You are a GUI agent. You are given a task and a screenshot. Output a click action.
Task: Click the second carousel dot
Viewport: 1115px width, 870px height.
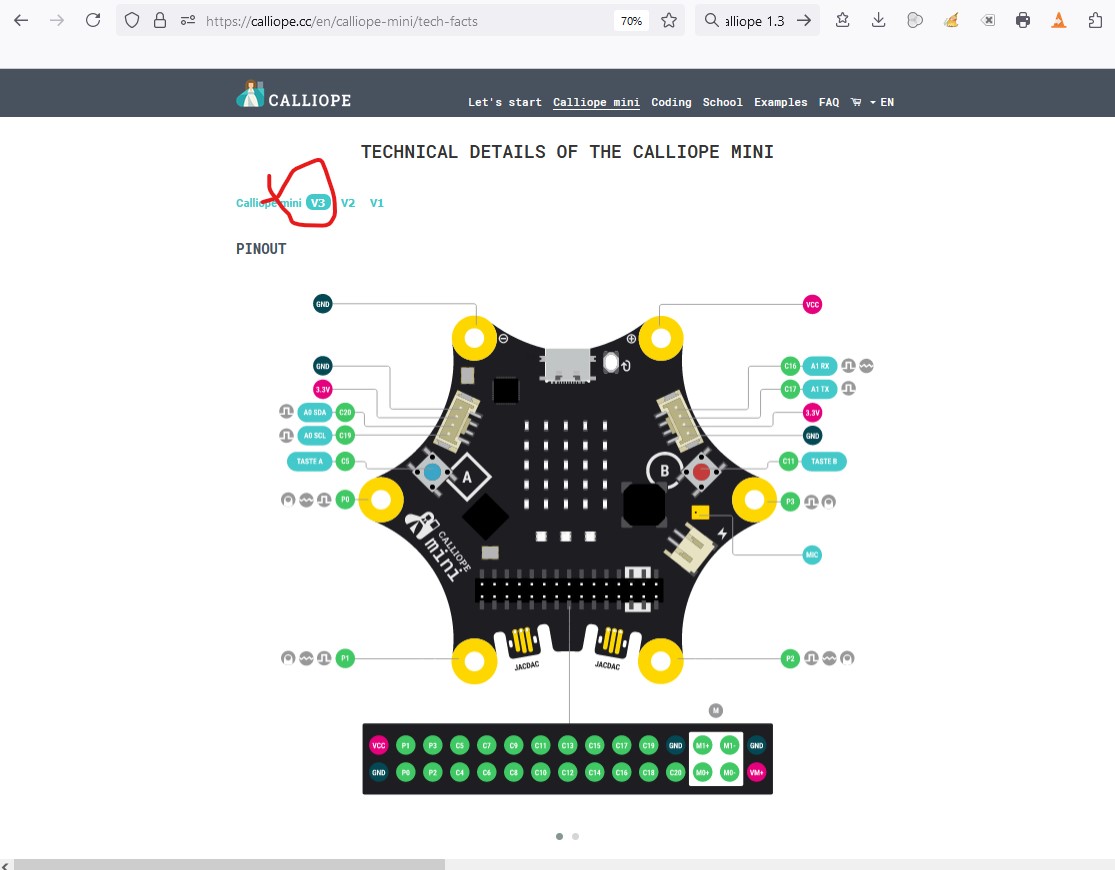[x=575, y=837]
